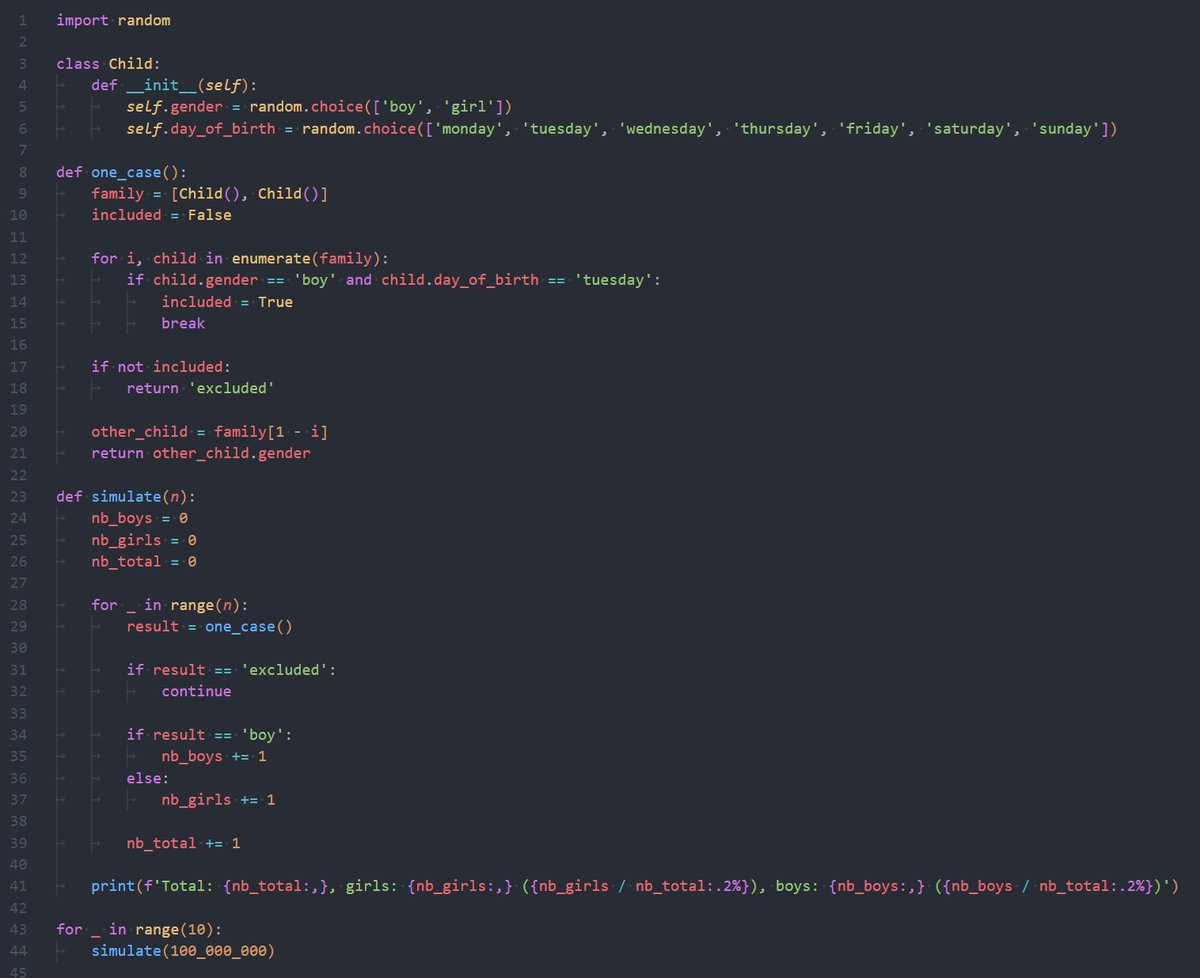The height and width of the screenshot is (978, 1200).
Task: Click 'nb_total += 1' on line 39
Action: (183, 843)
